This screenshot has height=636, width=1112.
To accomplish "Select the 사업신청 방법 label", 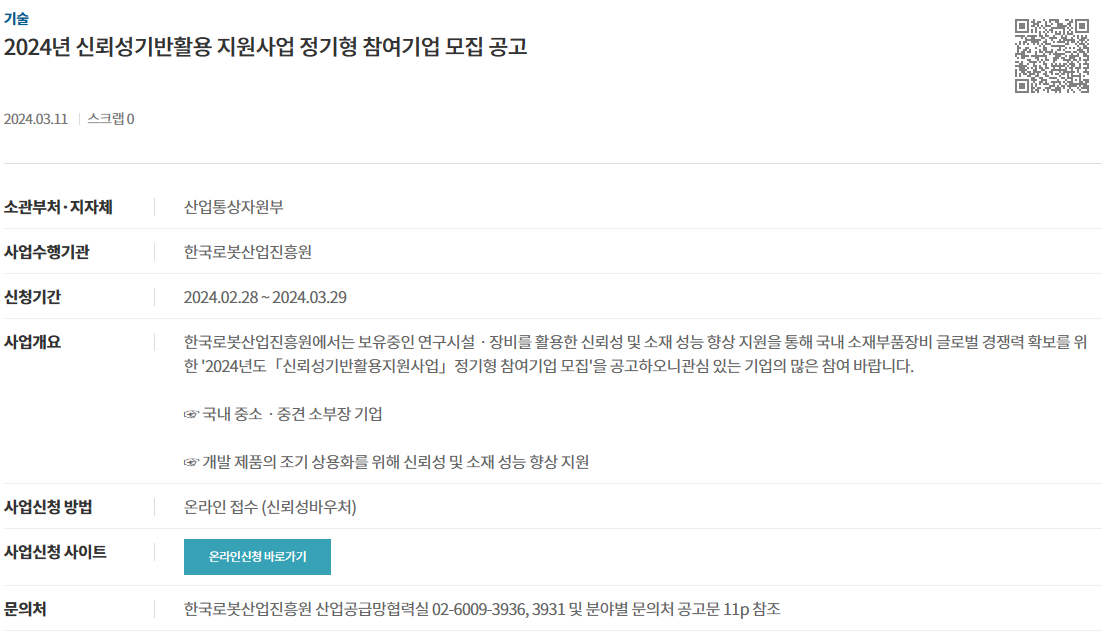I will (x=48, y=507).
